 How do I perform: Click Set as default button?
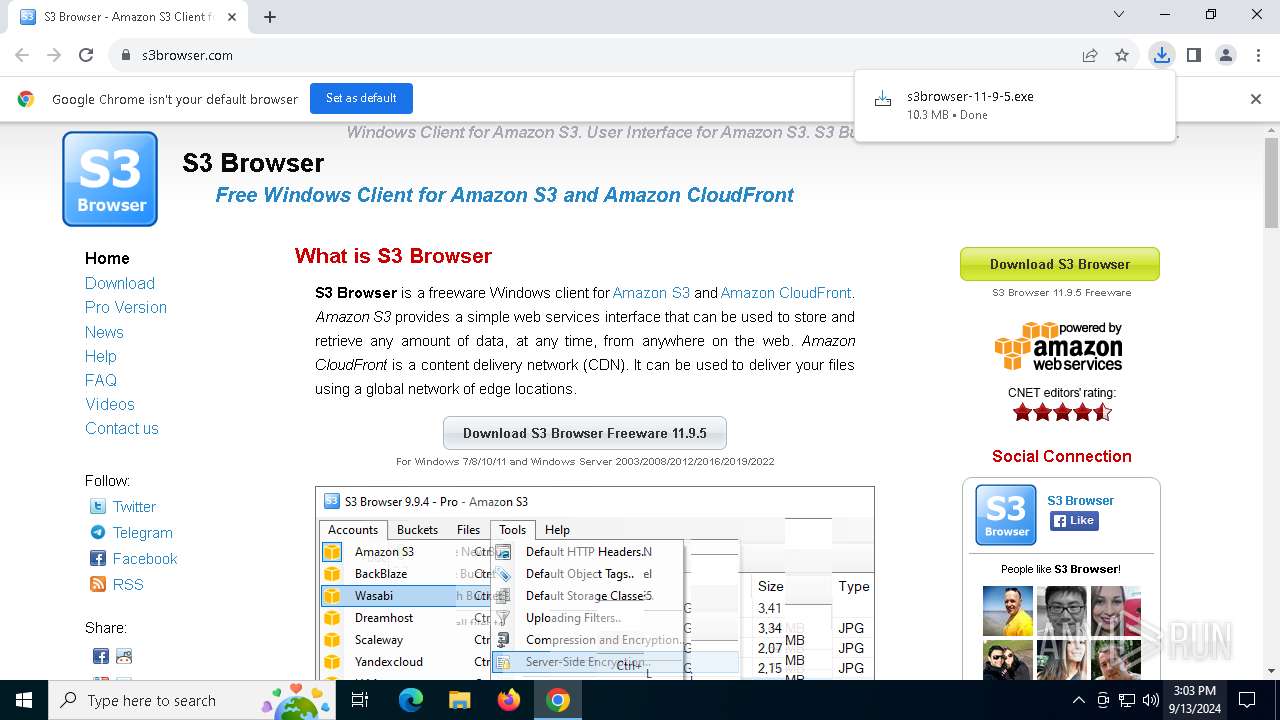[361, 98]
